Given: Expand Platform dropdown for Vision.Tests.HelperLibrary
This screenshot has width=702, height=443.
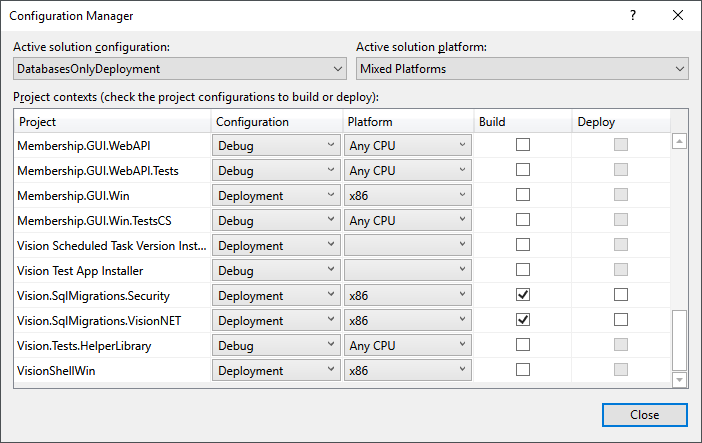Looking at the screenshot, I should (407, 345).
